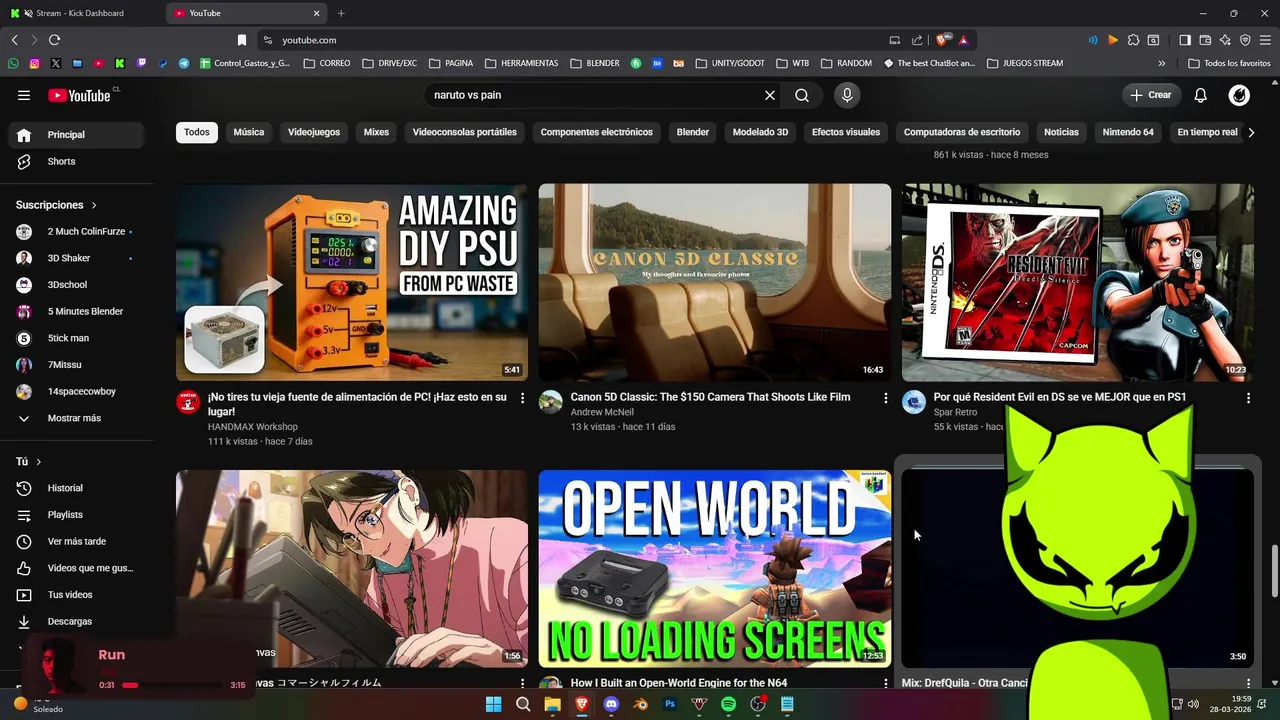1280x720 pixels.
Task: Select the Nintendo 64 filter chip
Action: coord(1128,132)
